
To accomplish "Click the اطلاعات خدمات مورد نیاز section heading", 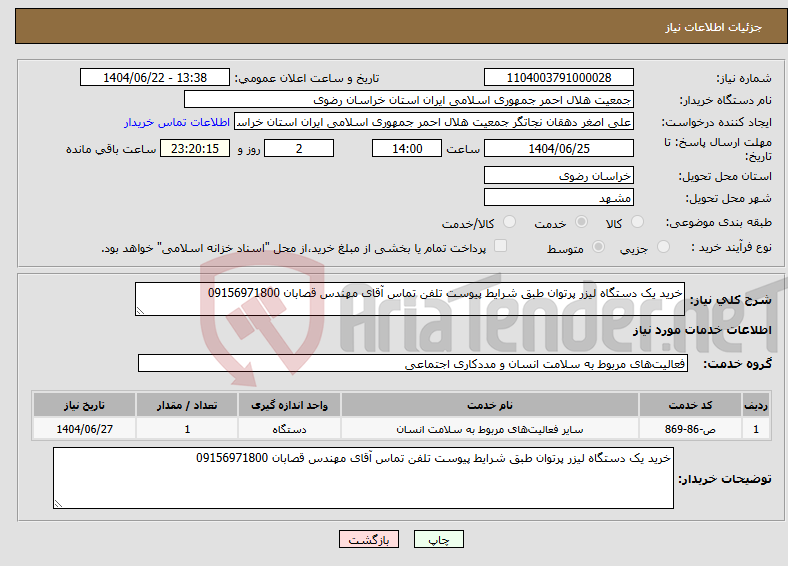I will (702, 330).
